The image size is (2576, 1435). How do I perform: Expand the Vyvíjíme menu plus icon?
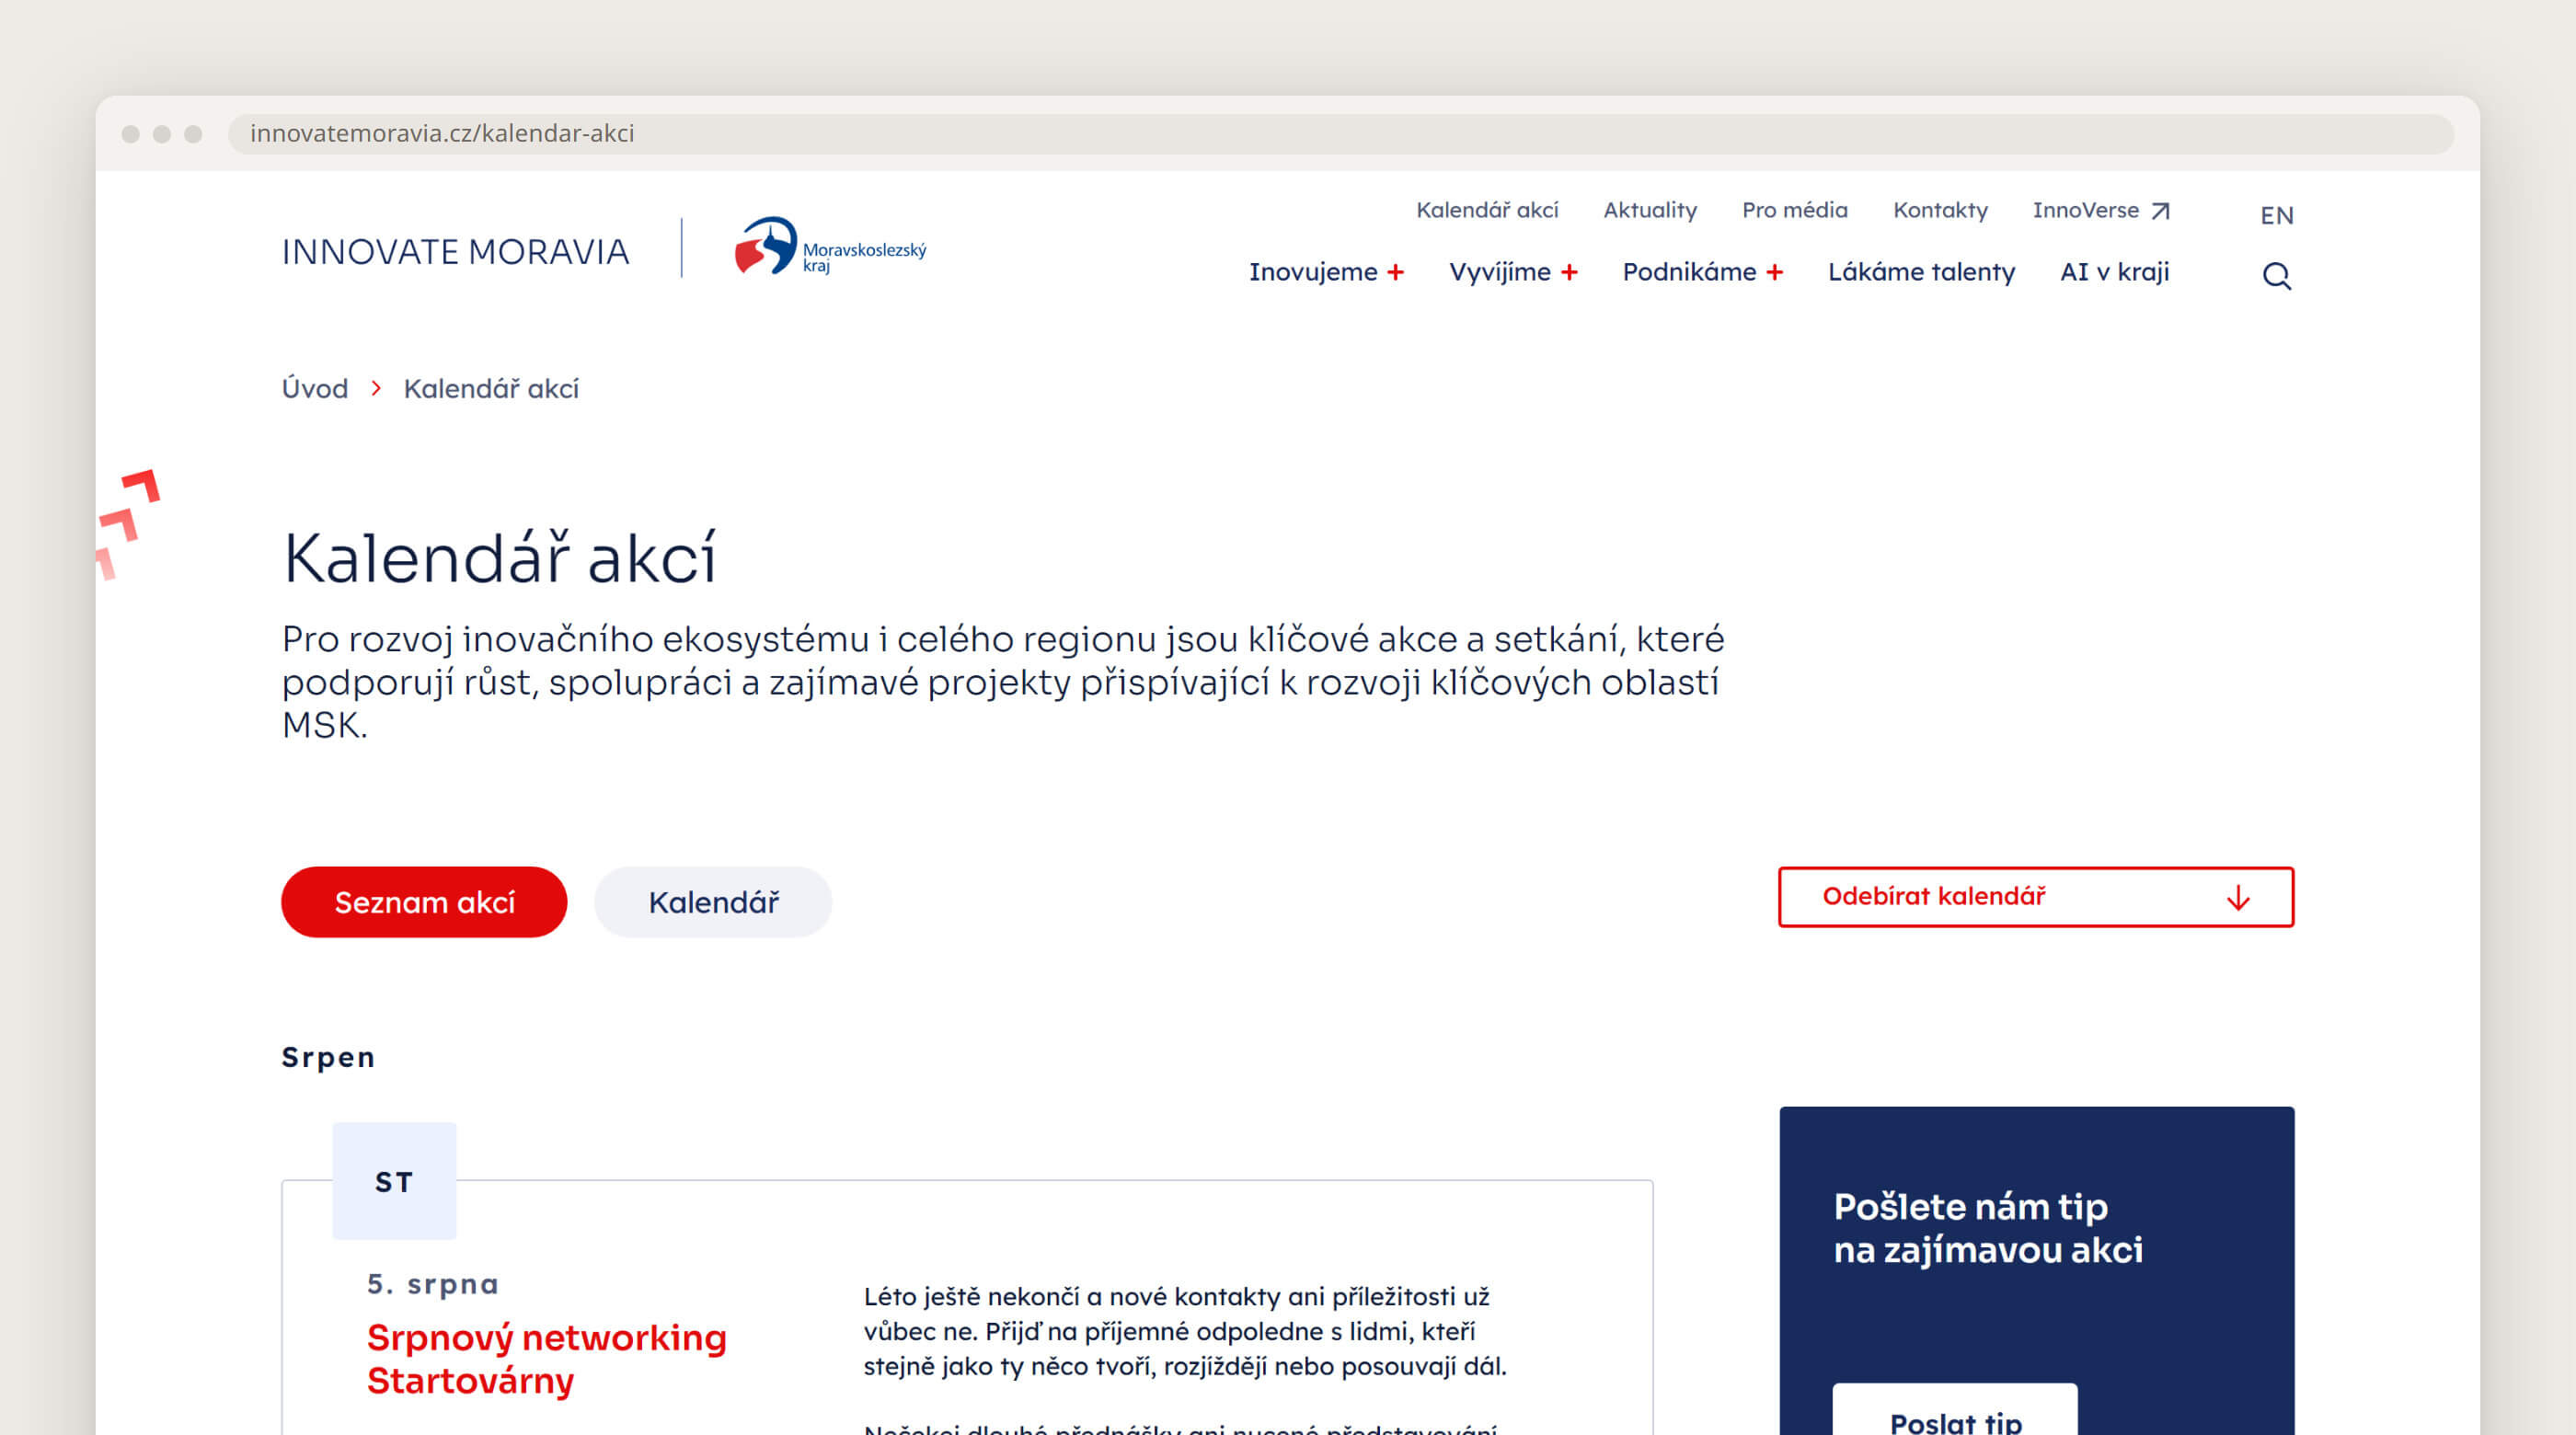point(1569,272)
